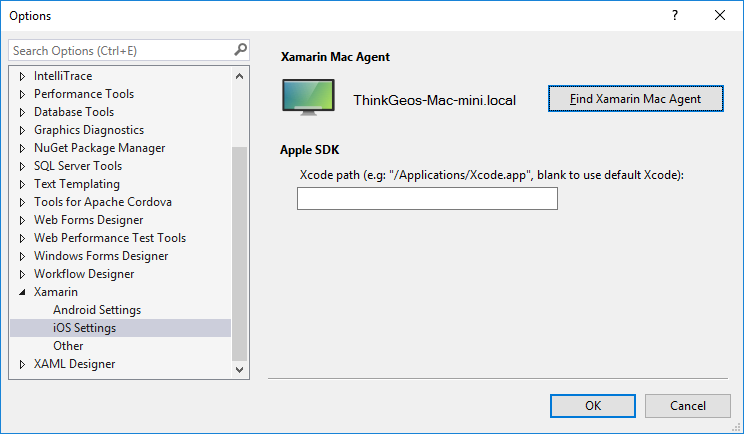
Task: Cancel the Options dialog
Action: pos(687,405)
